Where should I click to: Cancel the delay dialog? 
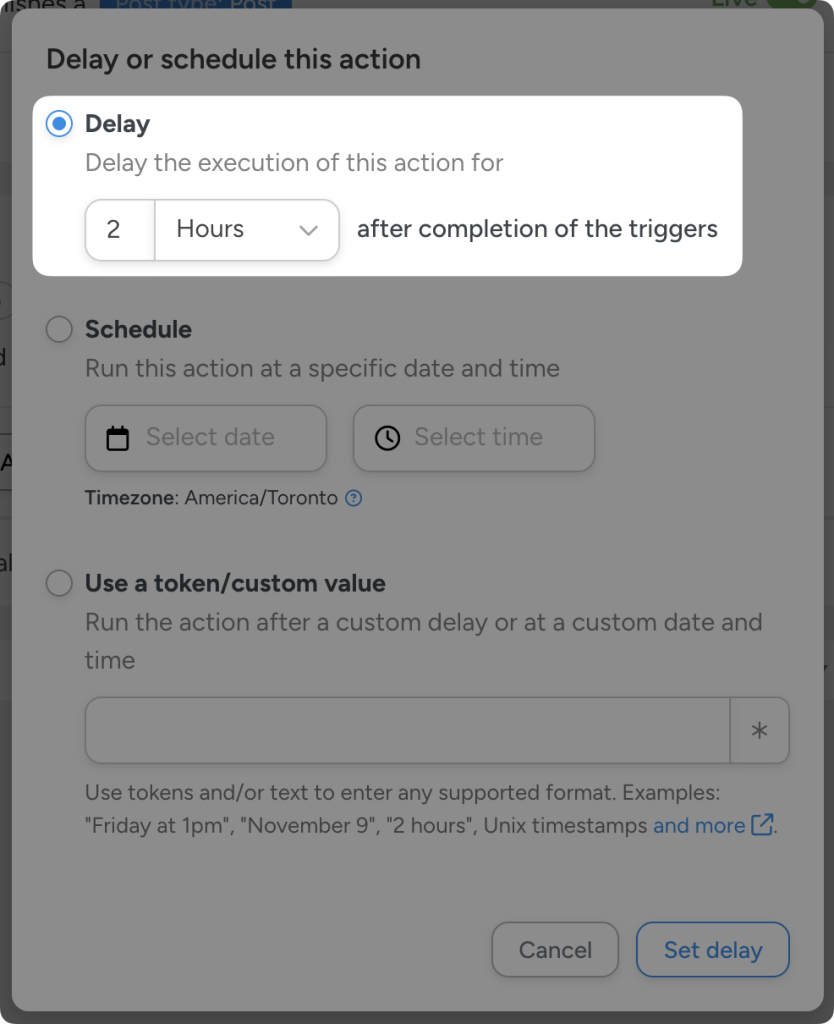(555, 949)
